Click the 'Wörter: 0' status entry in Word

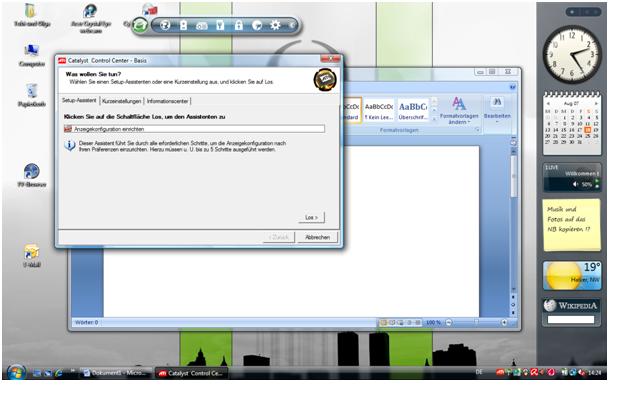(x=87, y=322)
